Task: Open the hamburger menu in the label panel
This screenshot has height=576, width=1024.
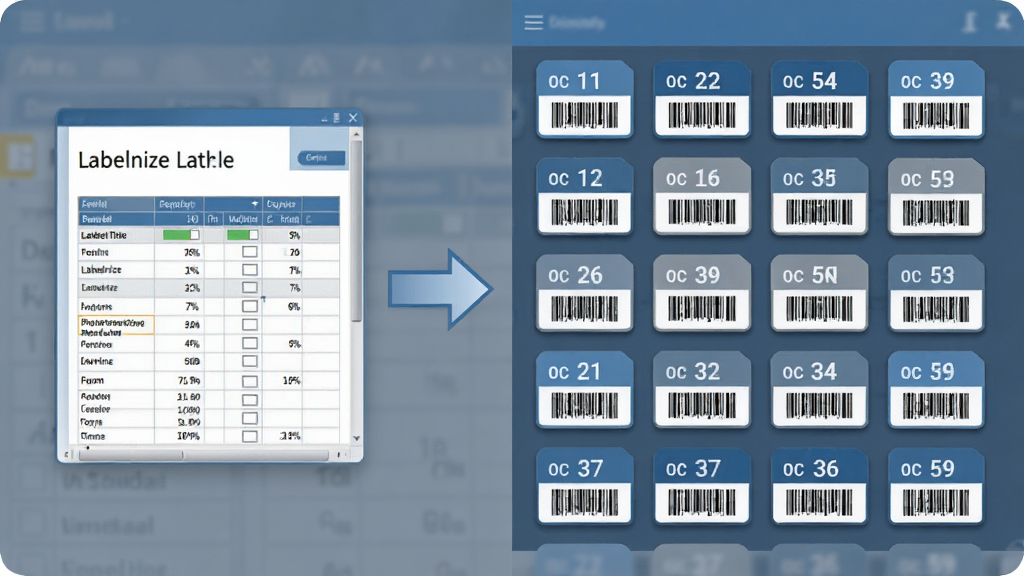Action: (534, 23)
